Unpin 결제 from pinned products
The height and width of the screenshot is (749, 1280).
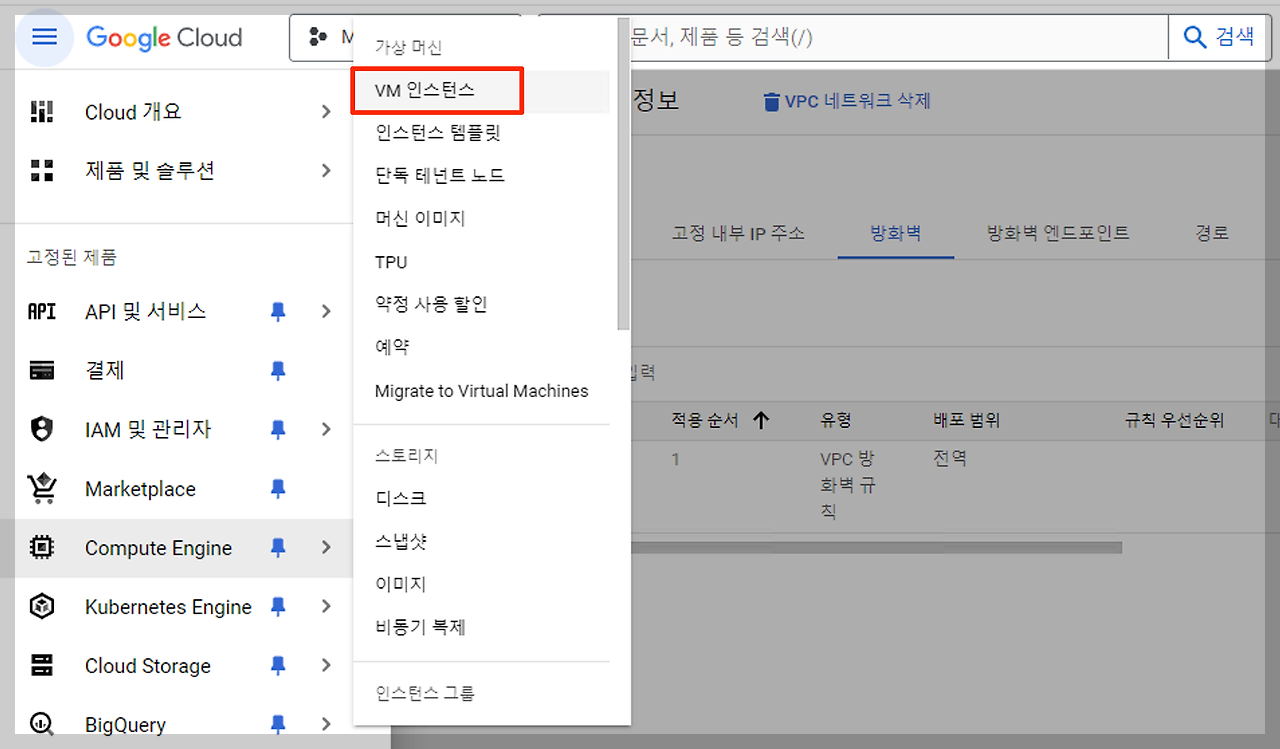click(x=278, y=371)
